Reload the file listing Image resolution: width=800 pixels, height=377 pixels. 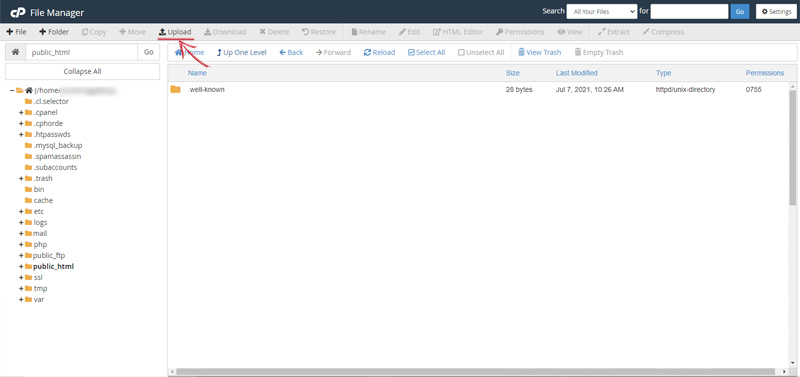379,52
